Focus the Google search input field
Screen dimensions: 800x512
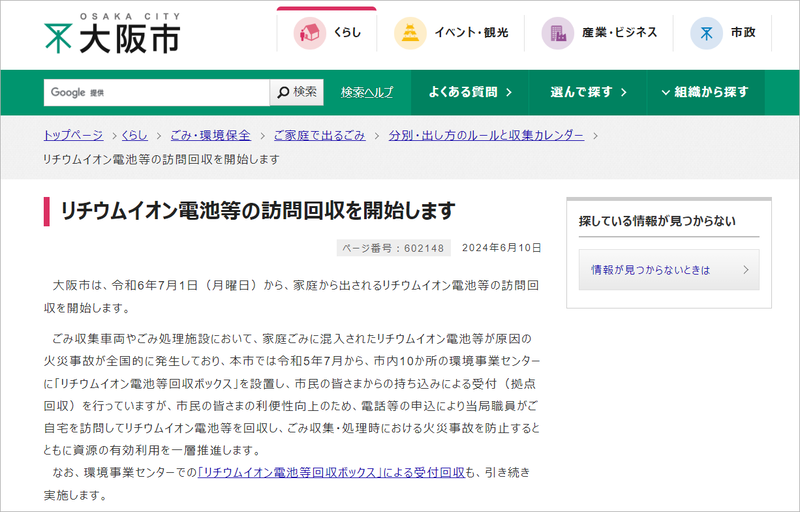157,92
